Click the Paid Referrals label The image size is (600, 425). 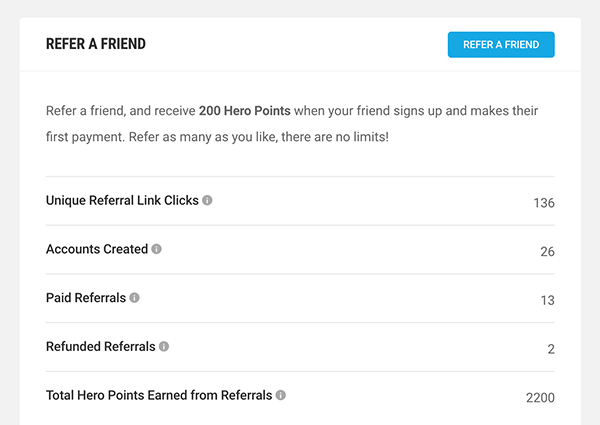click(x=85, y=297)
